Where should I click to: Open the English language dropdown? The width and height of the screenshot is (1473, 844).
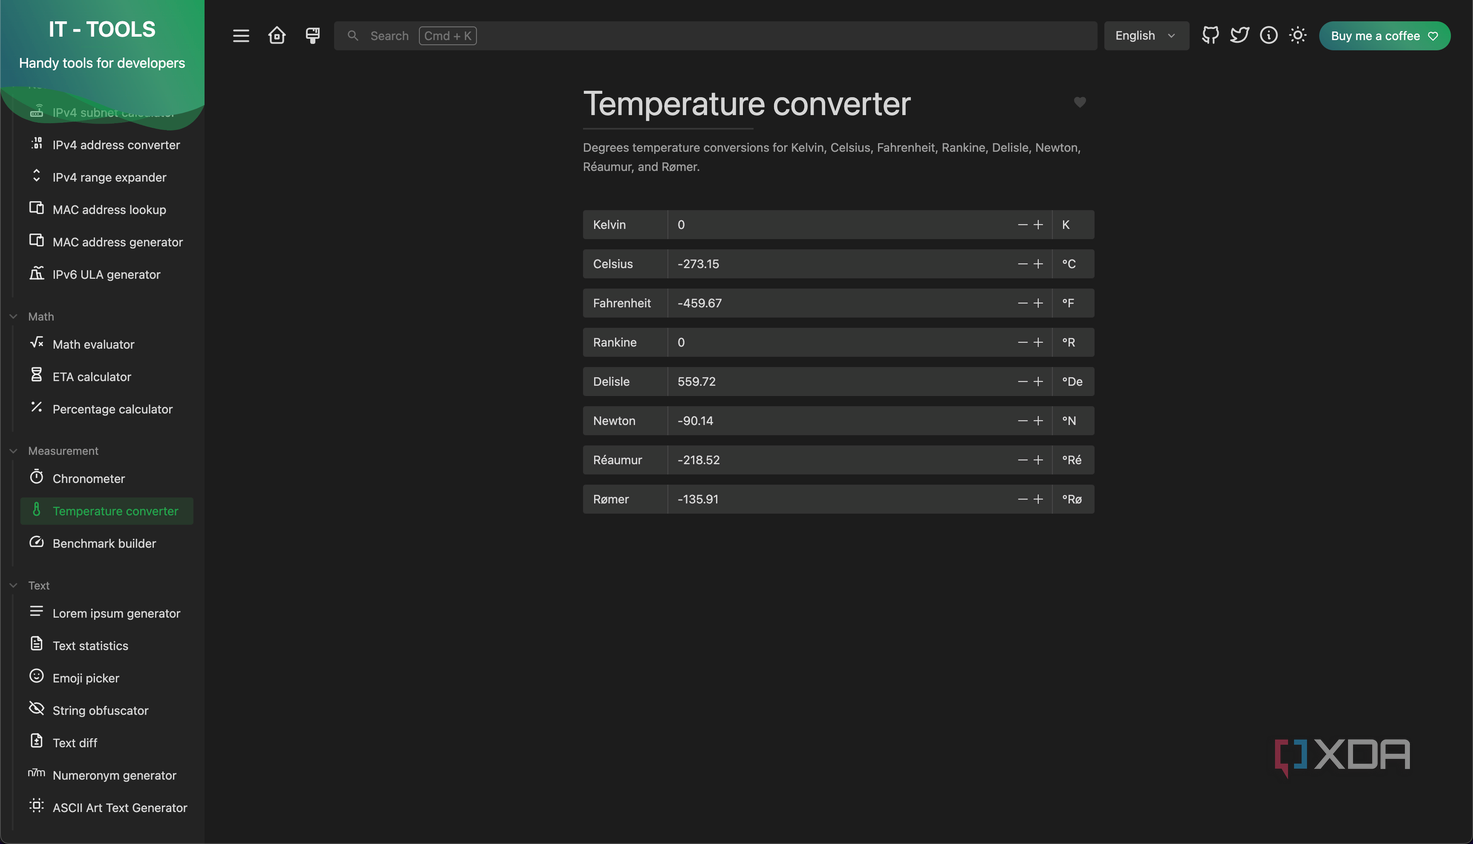[1146, 36]
